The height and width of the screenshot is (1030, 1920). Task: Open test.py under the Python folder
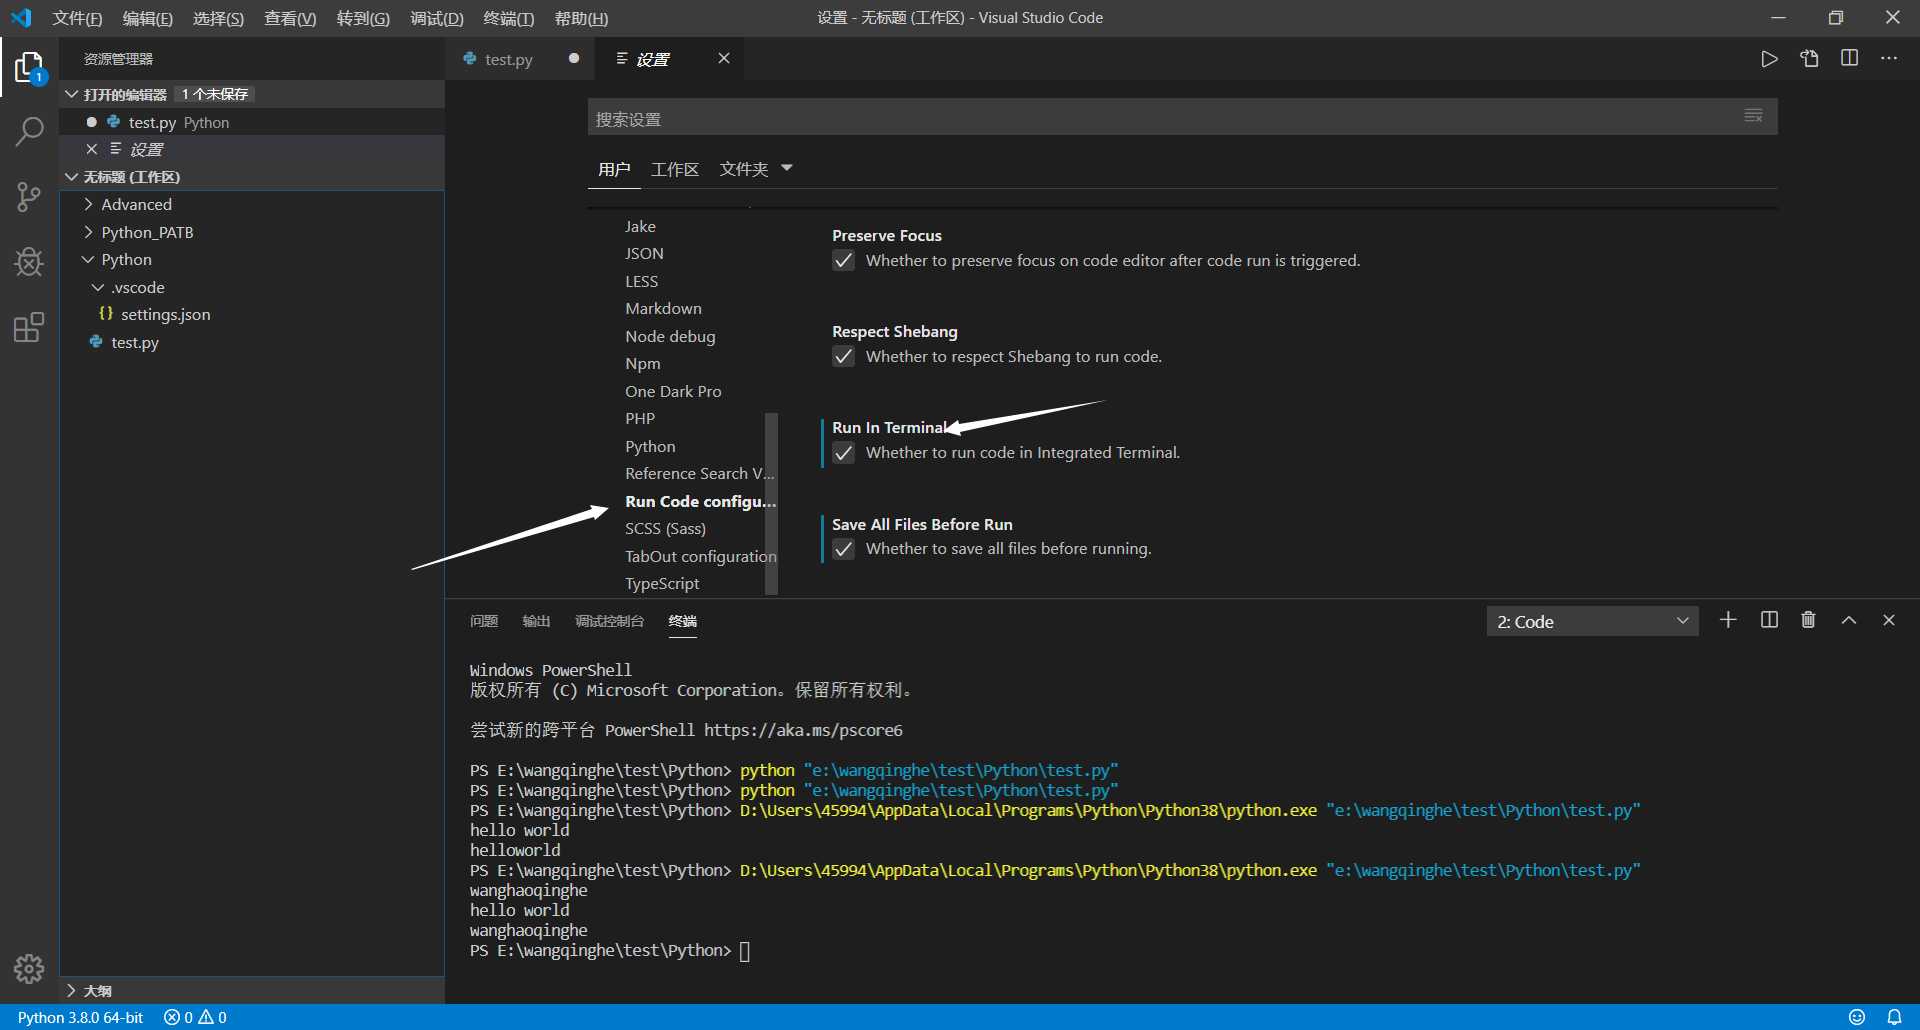tap(134, 342)
